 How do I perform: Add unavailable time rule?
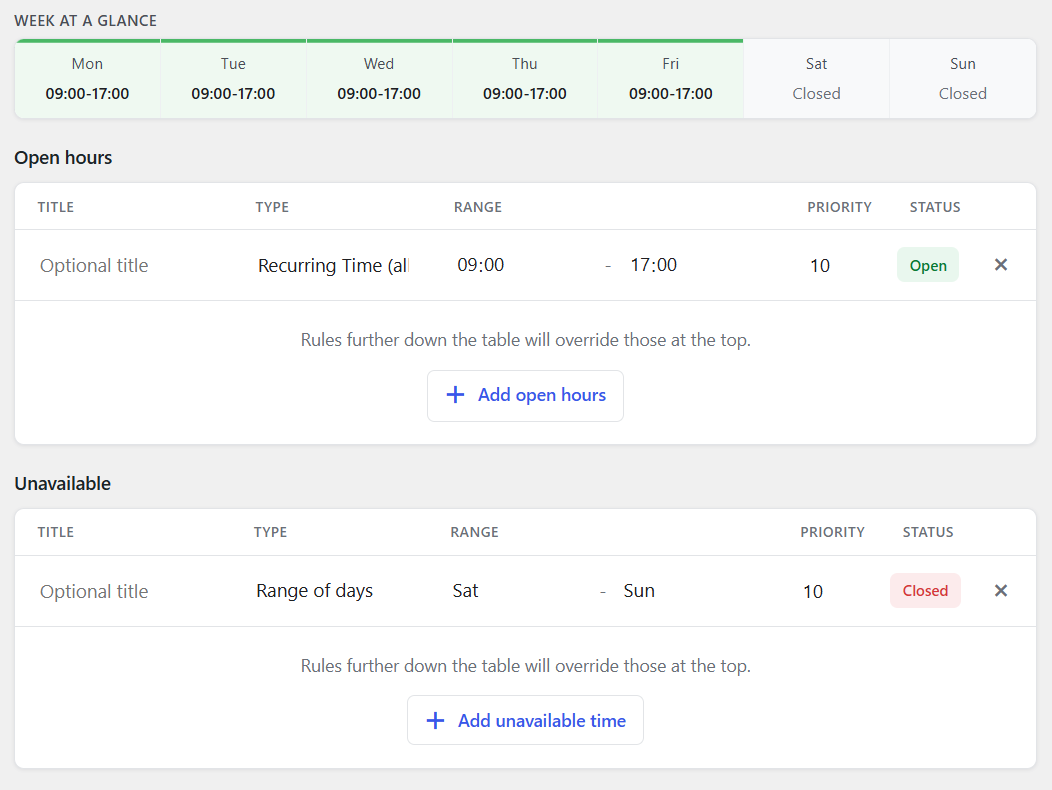[x=525, y=720]
